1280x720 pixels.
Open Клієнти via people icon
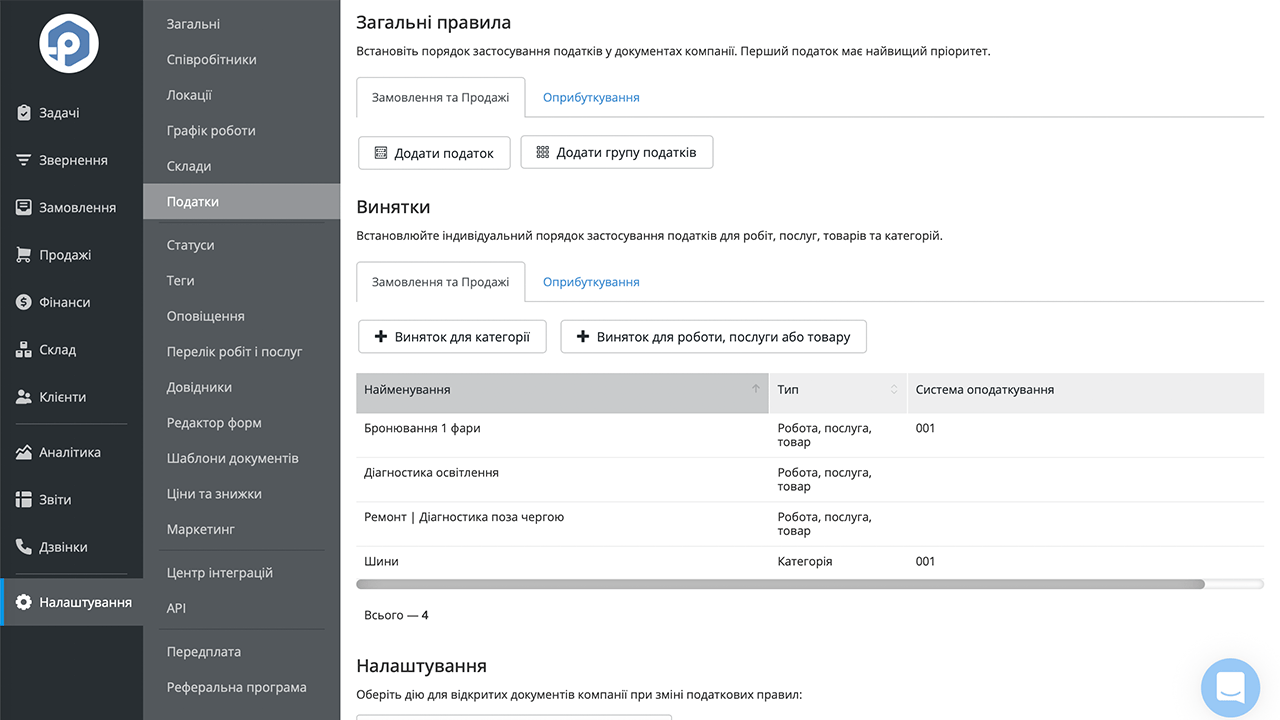tap(24, 397)
